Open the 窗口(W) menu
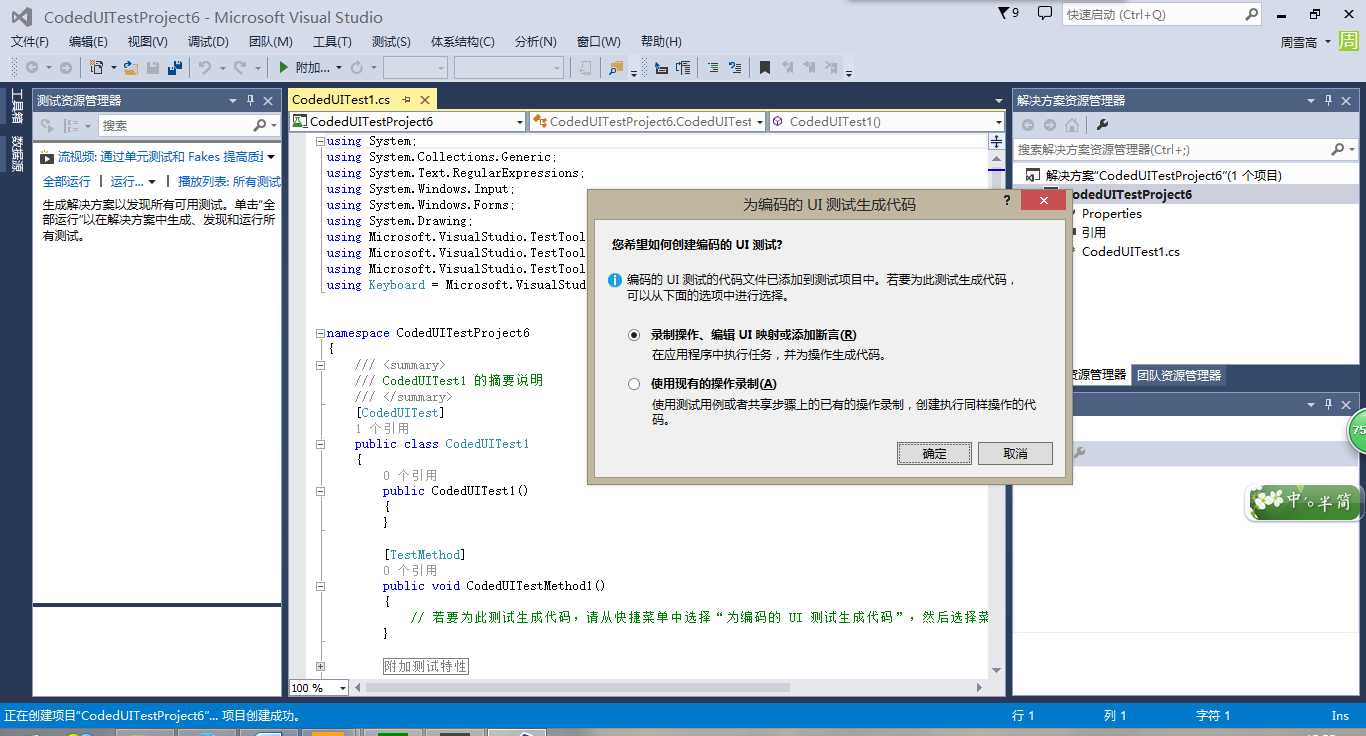The height and width of the screenshot is (736, 1366). 598,42
